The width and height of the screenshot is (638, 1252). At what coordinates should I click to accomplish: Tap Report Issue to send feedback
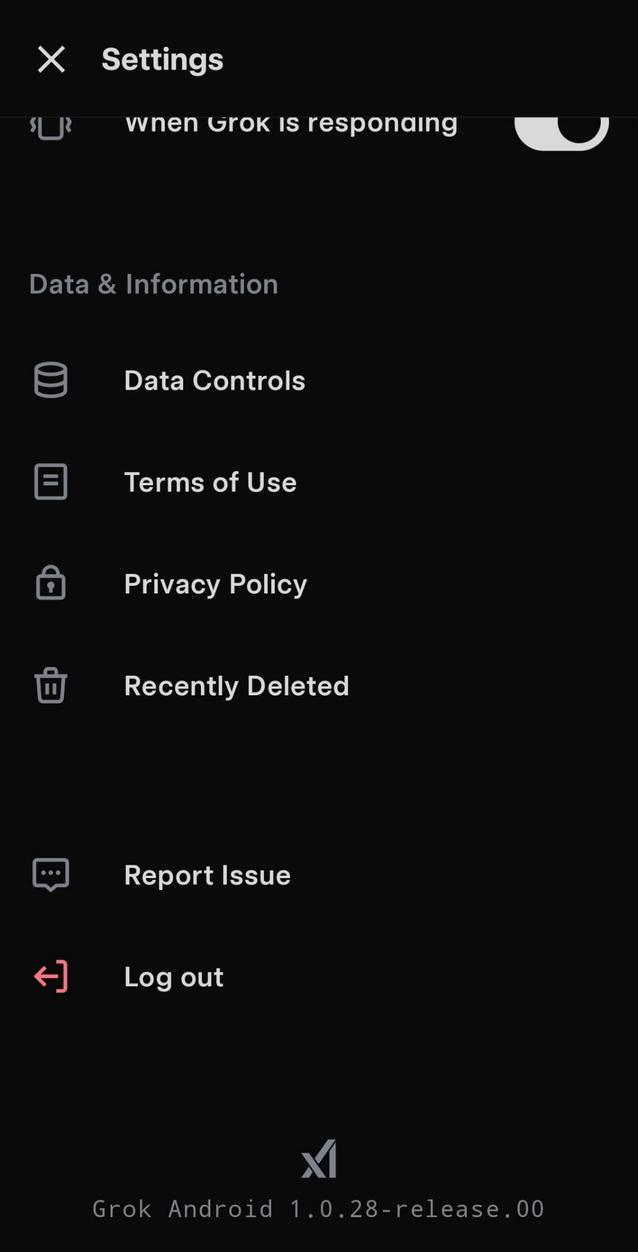coord(206,874)
